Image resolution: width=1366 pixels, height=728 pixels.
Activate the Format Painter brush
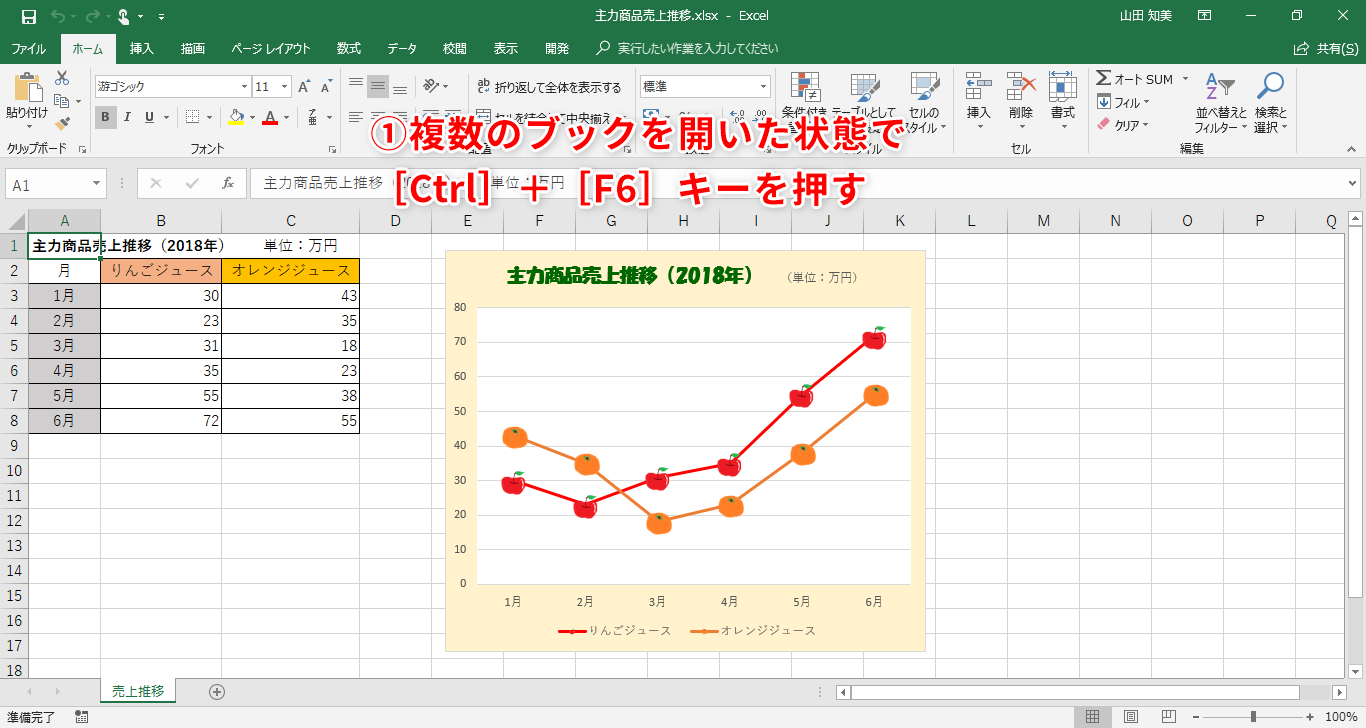[x=62, y=124]
